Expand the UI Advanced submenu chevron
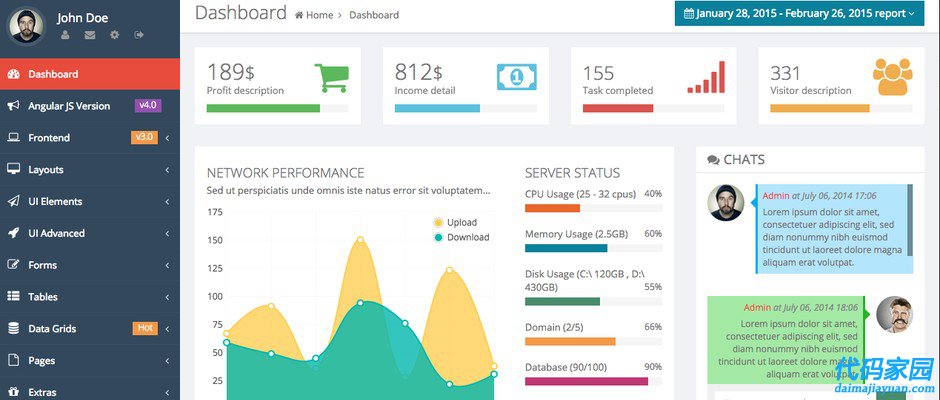940x400 pixels. [167, 234]
